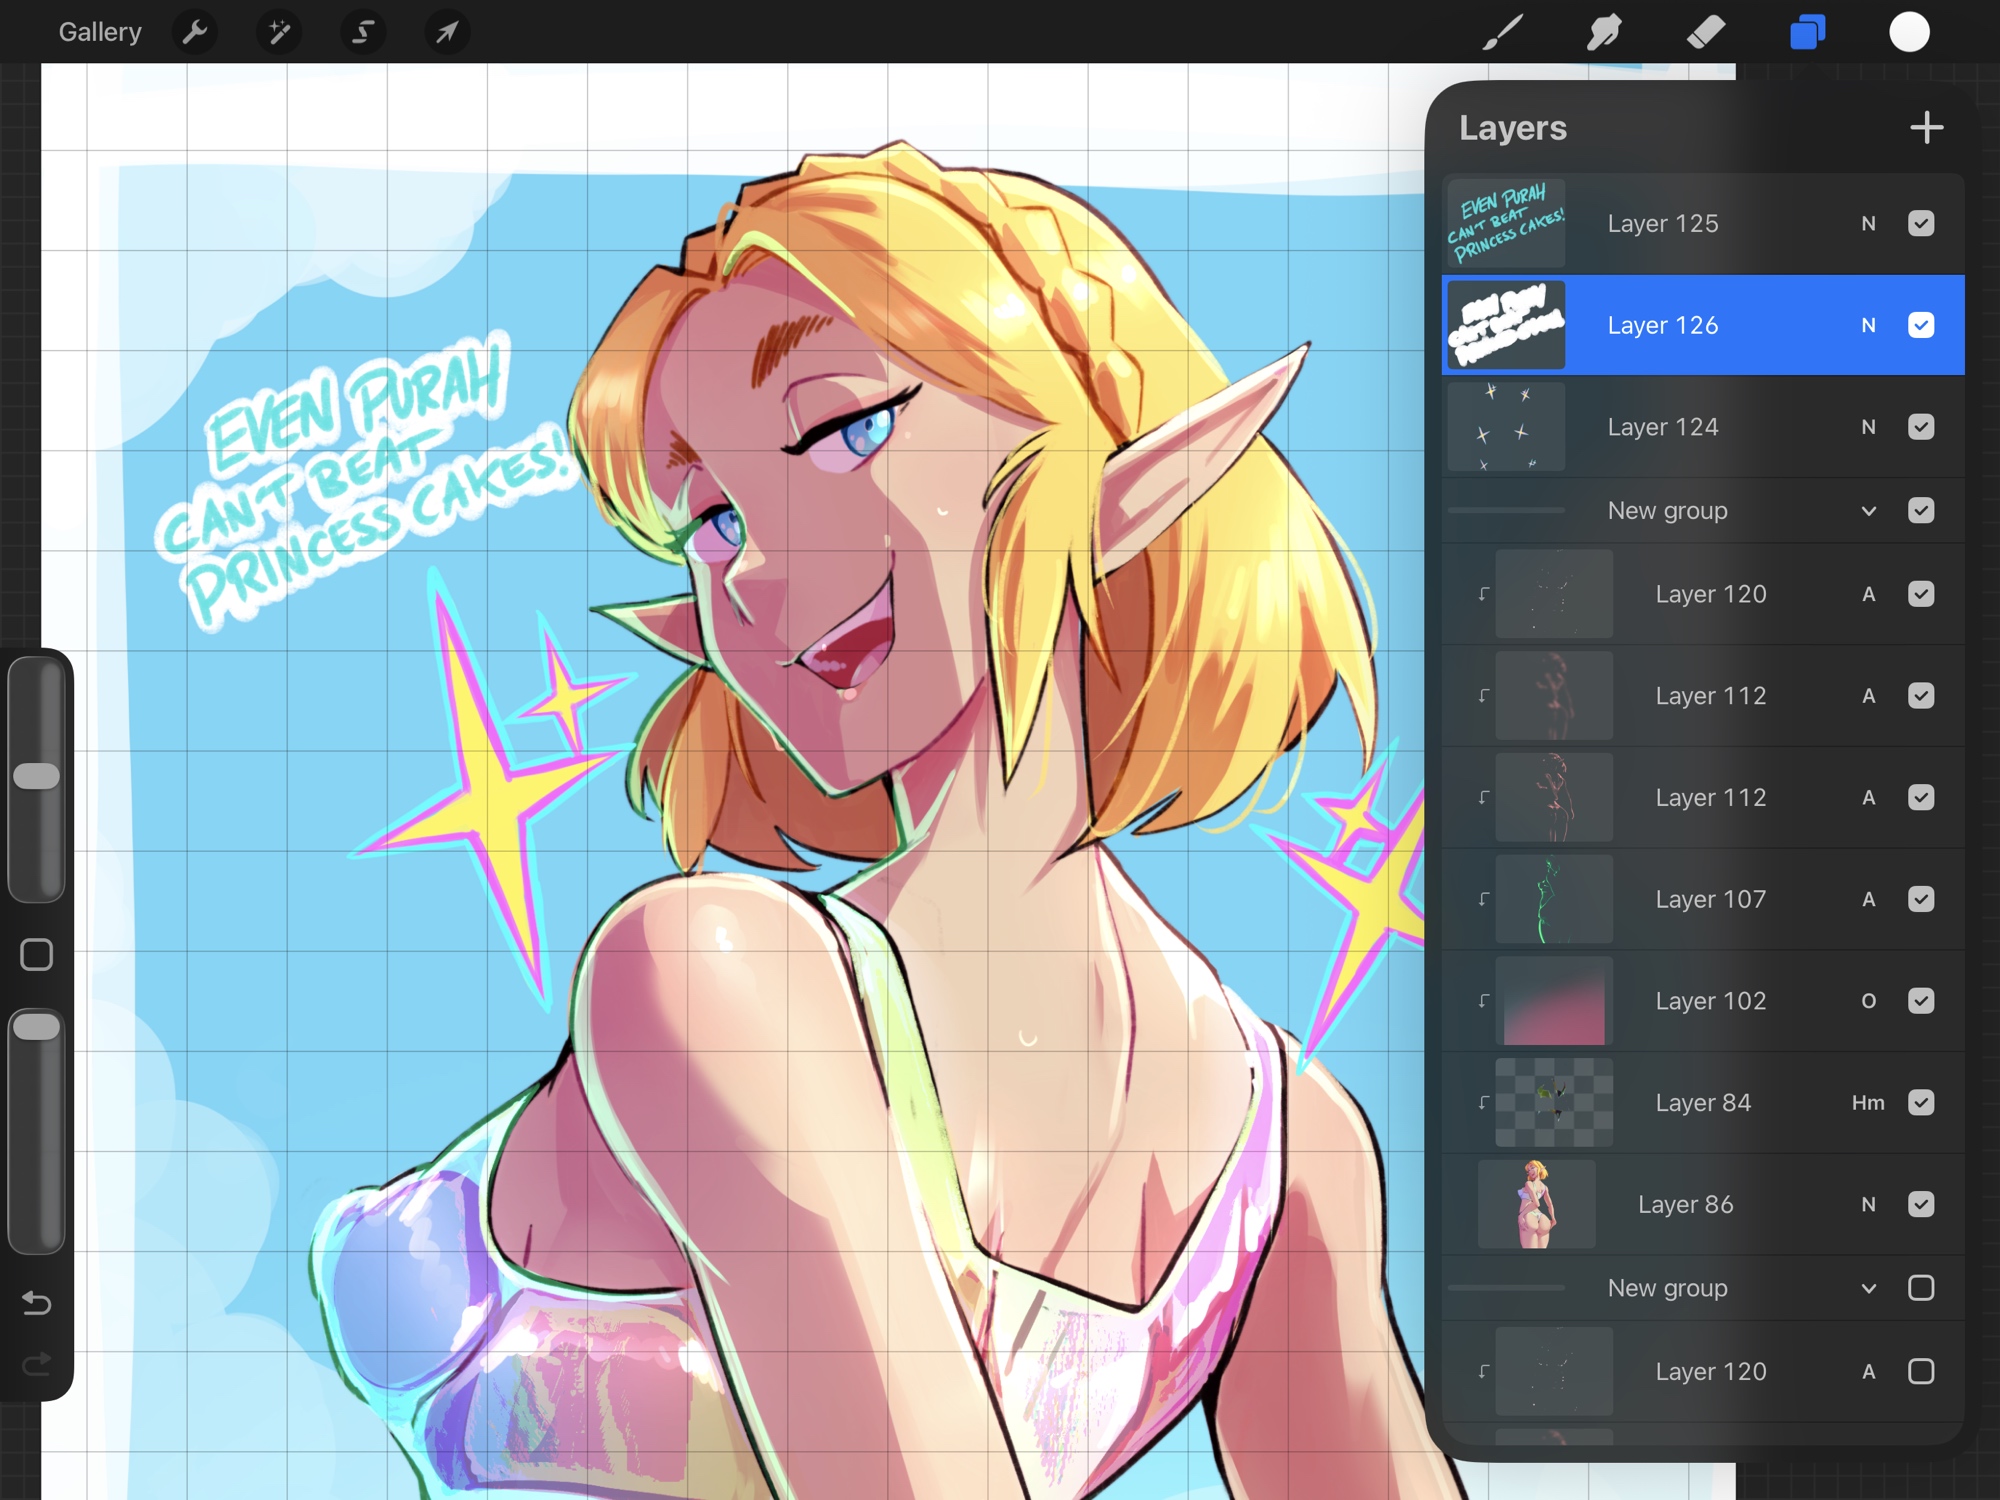Collapse the first New group chevron

[x=1869, y=511]
